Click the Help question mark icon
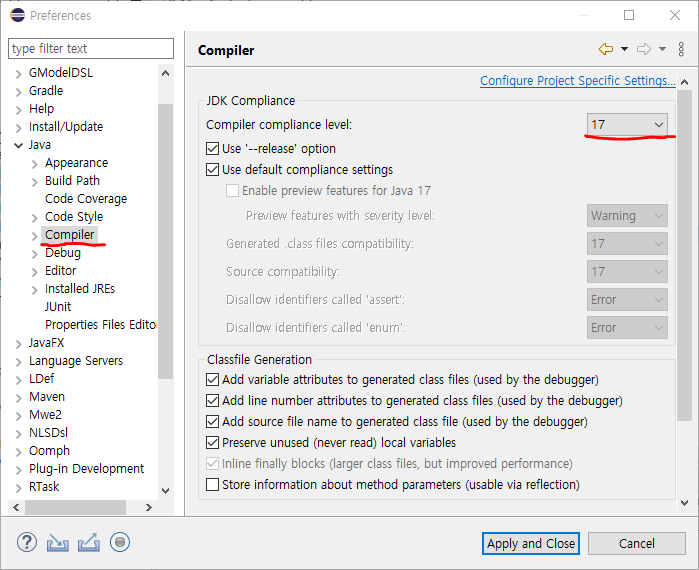 click(27, 543)
